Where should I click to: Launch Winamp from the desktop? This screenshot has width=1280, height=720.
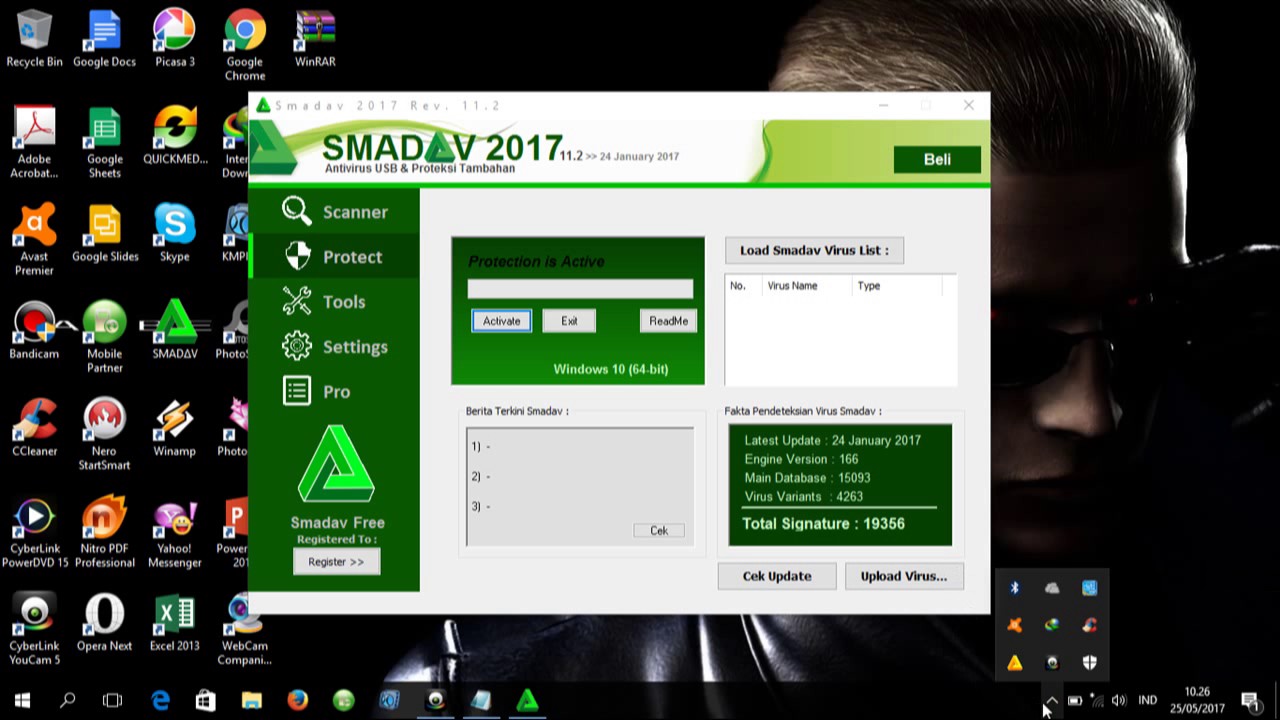click(174, 428)
